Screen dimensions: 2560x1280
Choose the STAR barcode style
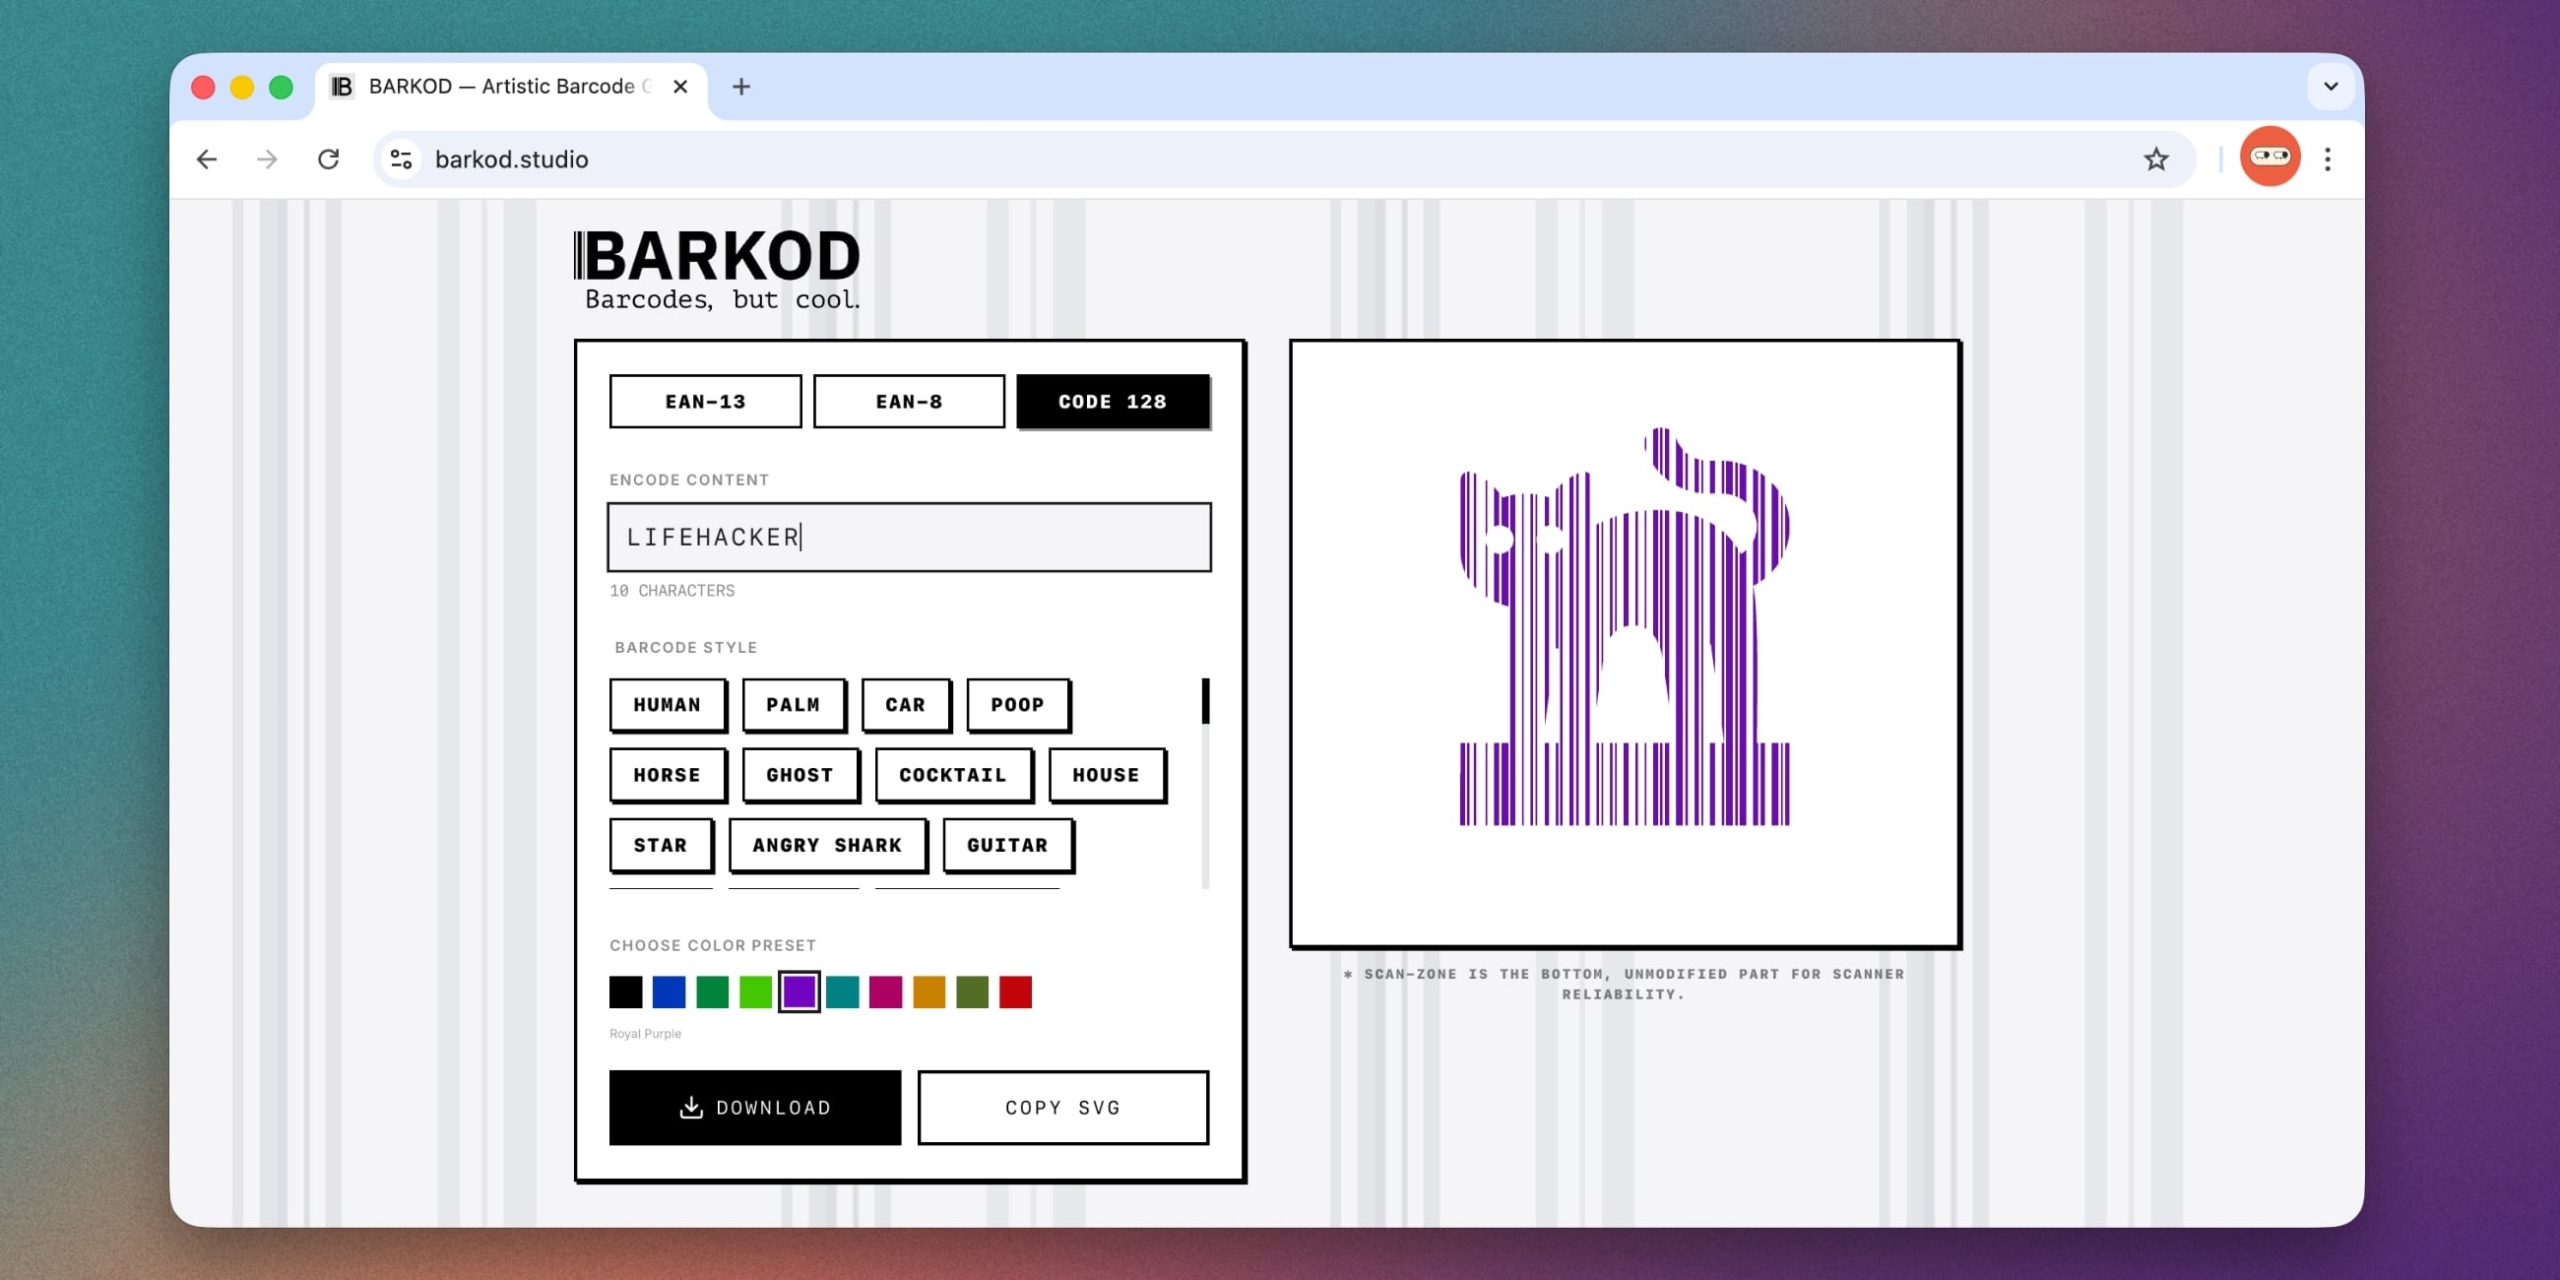click(661, 845)
